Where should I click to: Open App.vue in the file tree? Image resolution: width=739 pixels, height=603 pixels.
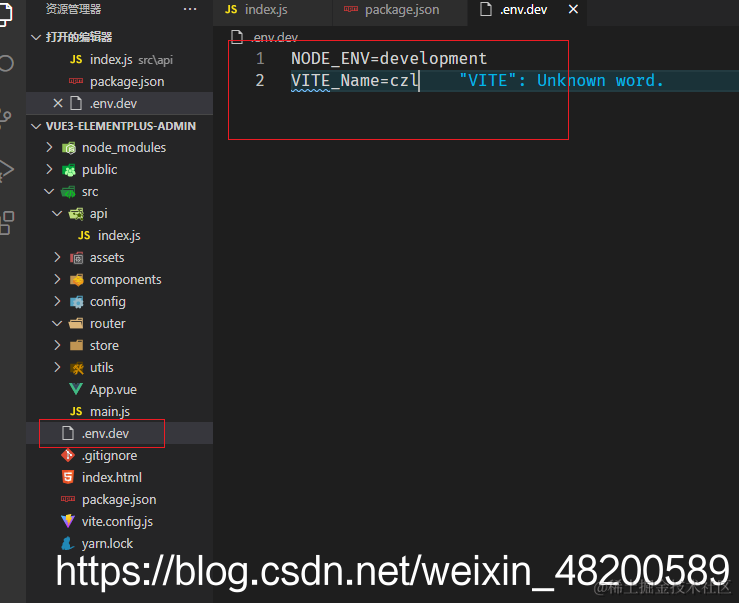coord(120,389)
